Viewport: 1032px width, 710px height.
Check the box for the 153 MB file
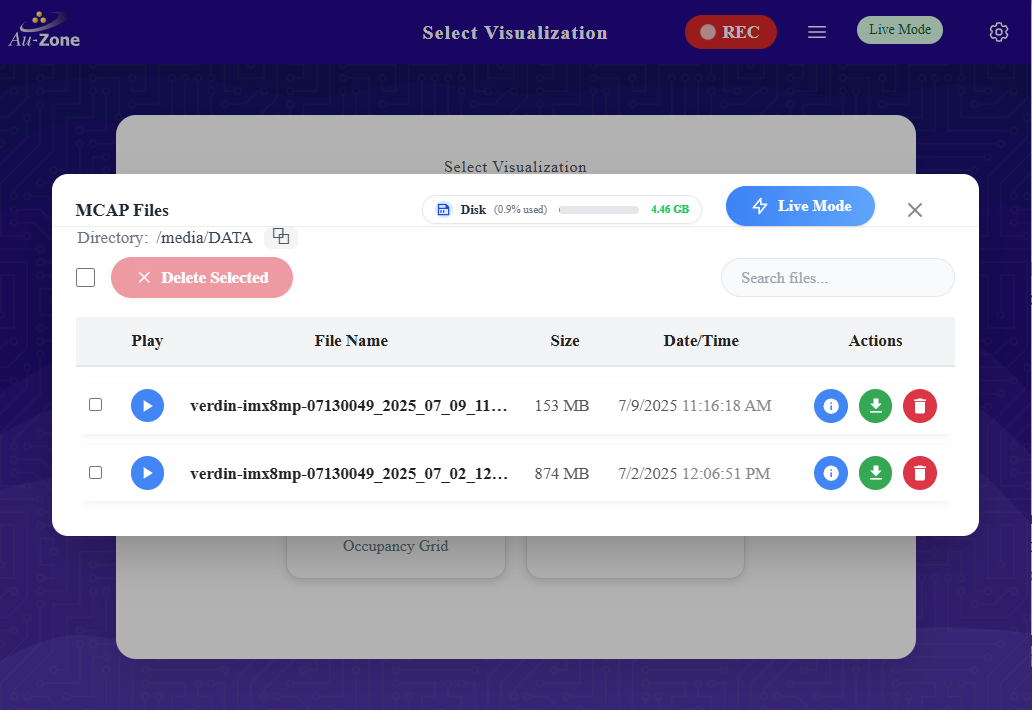[x=96, y=404]
